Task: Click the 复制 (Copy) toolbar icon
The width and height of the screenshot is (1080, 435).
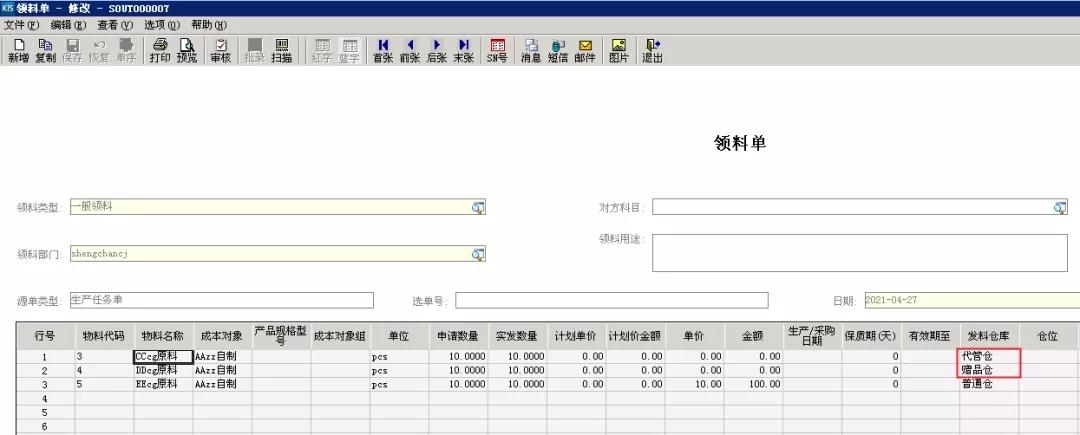Action: pyautogui.click(x=45, y=50)
